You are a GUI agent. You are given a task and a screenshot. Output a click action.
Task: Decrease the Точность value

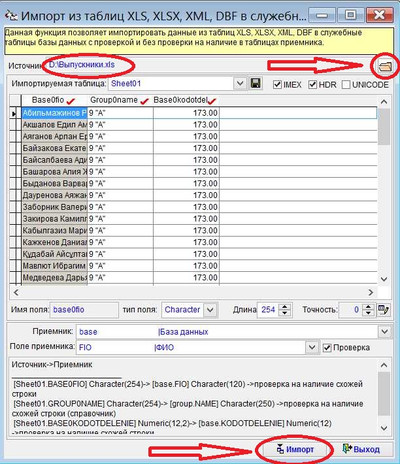[368, 313]
